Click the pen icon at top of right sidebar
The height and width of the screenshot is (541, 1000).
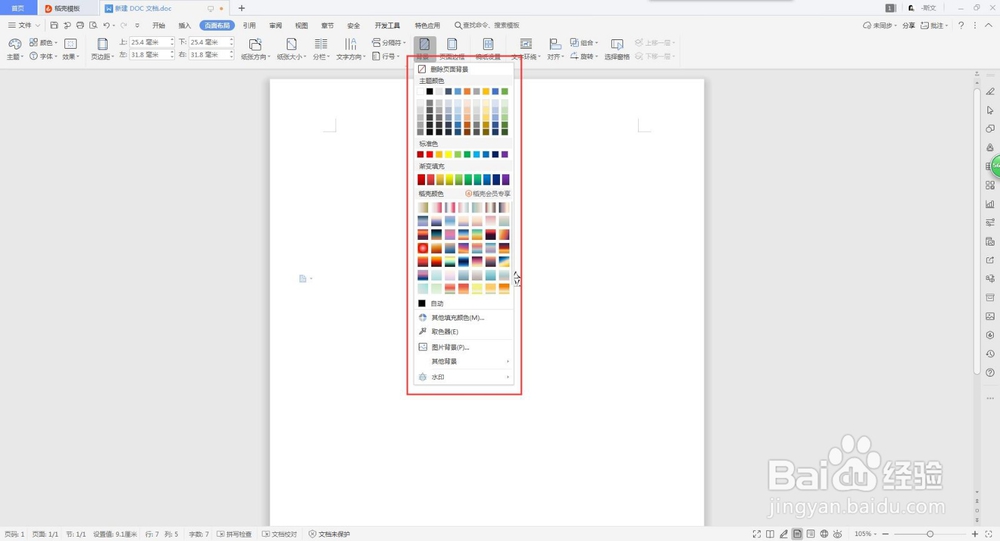coord(990,91)
